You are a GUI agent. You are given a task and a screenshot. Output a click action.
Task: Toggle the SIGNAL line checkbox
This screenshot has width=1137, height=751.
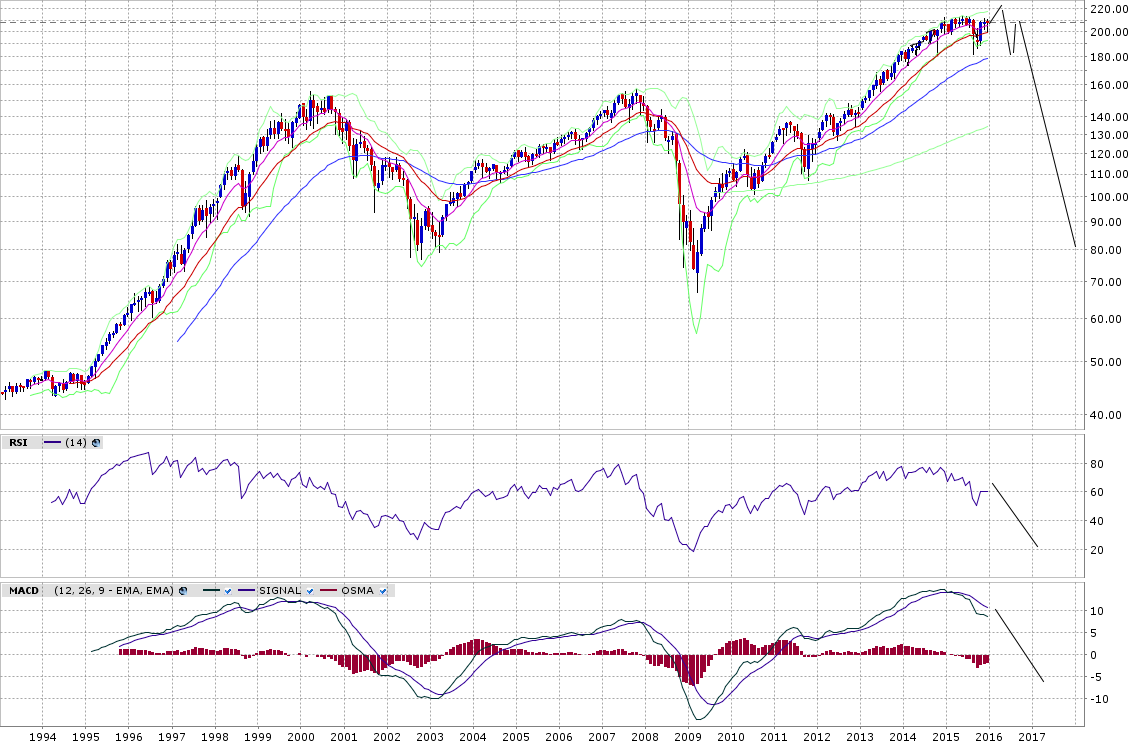(310, 592)
